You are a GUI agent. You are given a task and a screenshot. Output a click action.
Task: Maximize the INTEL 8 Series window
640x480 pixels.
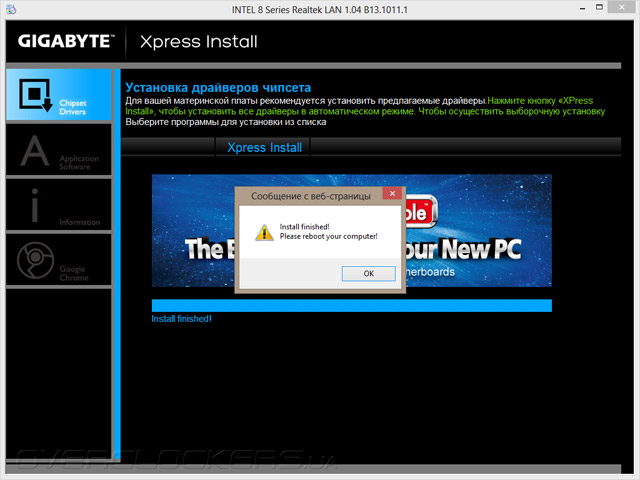599,7
